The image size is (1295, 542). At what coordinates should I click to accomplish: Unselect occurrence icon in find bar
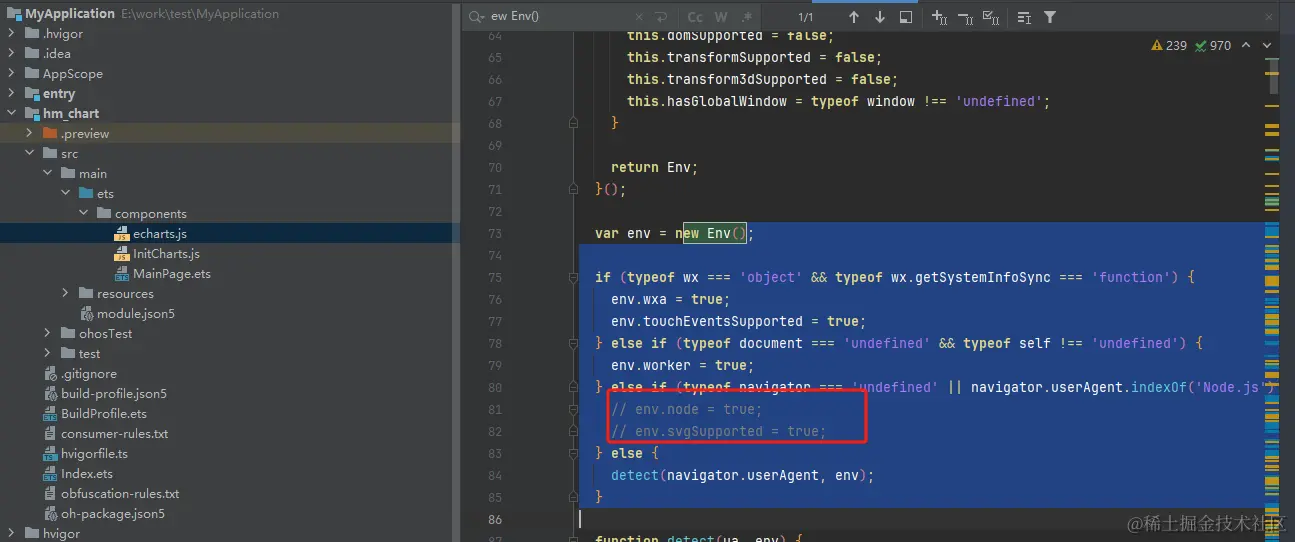point(965,17)
